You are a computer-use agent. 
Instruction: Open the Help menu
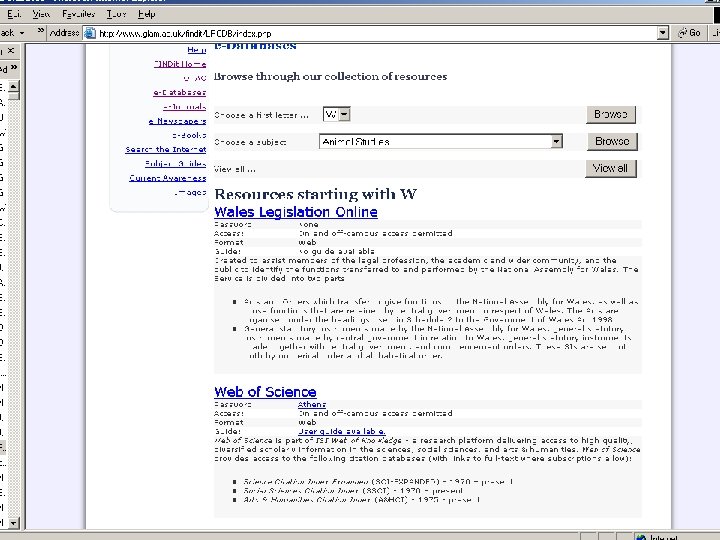point(147,14)
